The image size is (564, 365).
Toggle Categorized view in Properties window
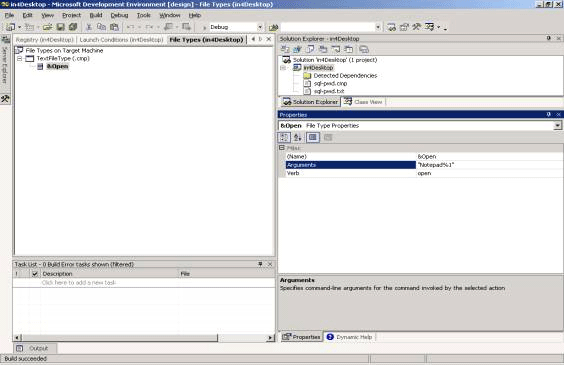point(284,137)
